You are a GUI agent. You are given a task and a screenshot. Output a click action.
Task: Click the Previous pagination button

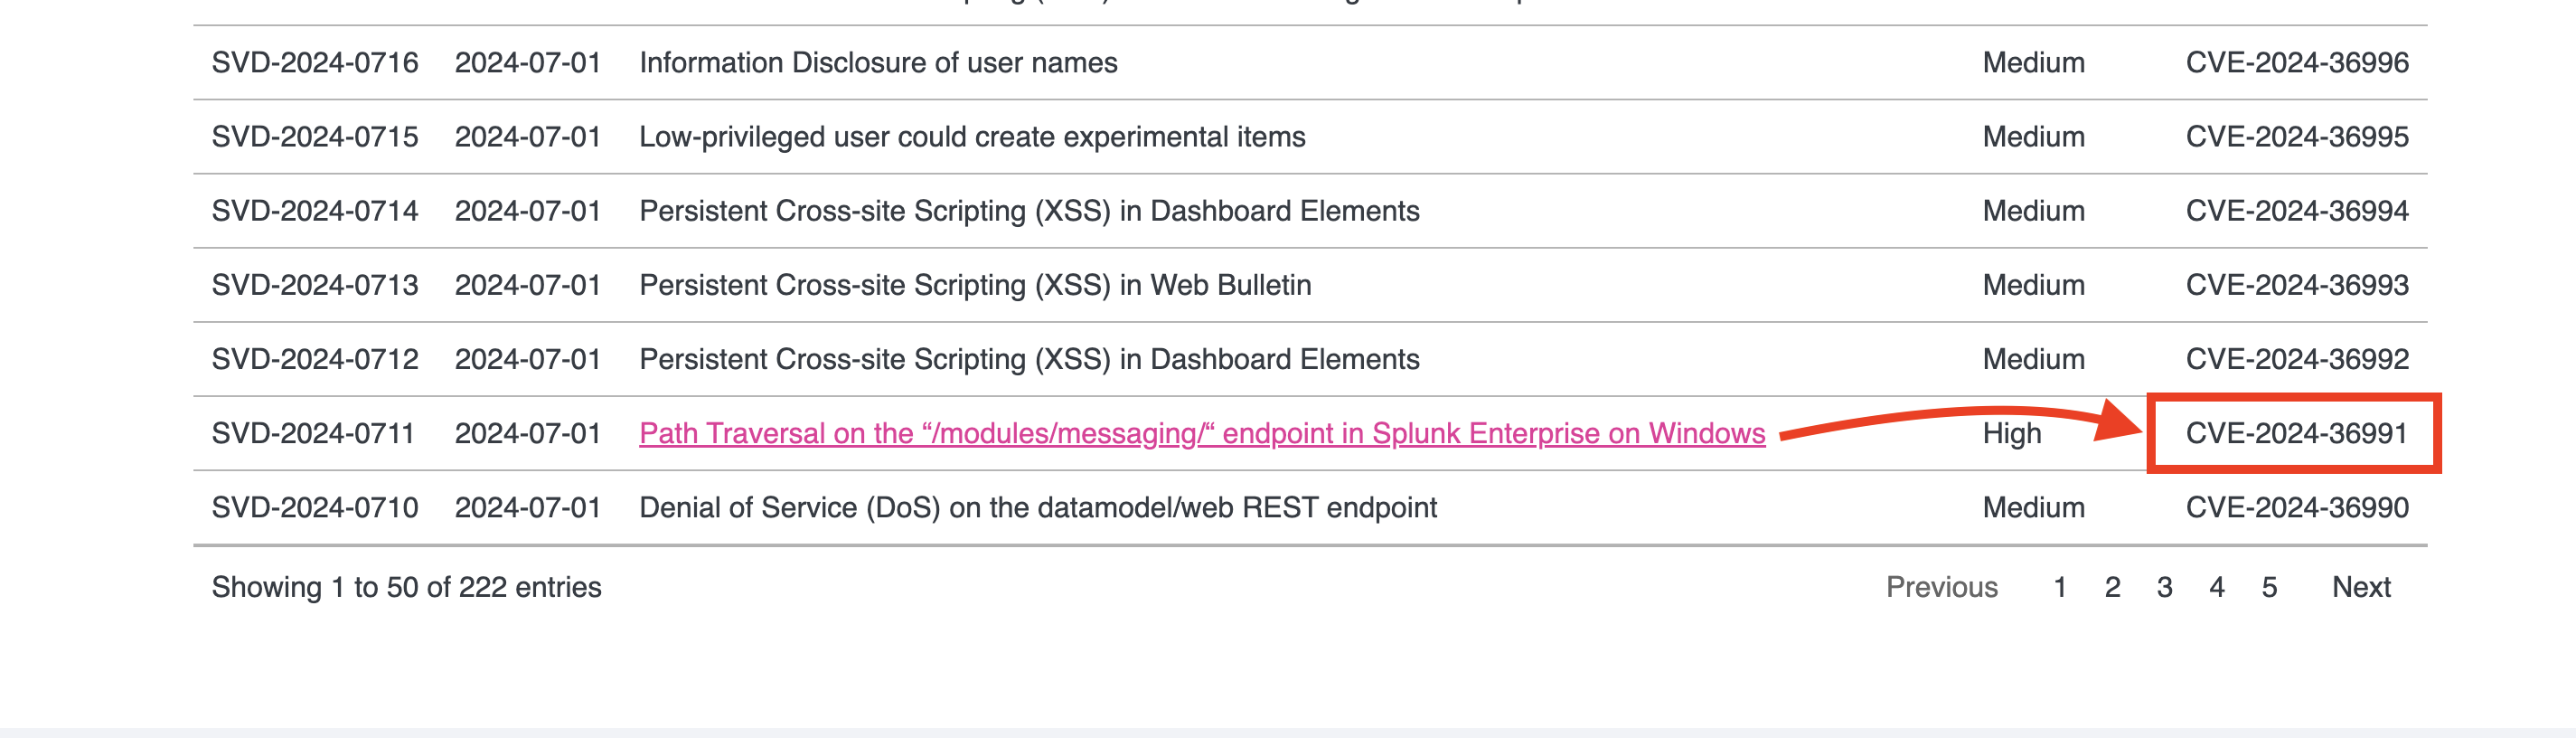pos(1941,587)
